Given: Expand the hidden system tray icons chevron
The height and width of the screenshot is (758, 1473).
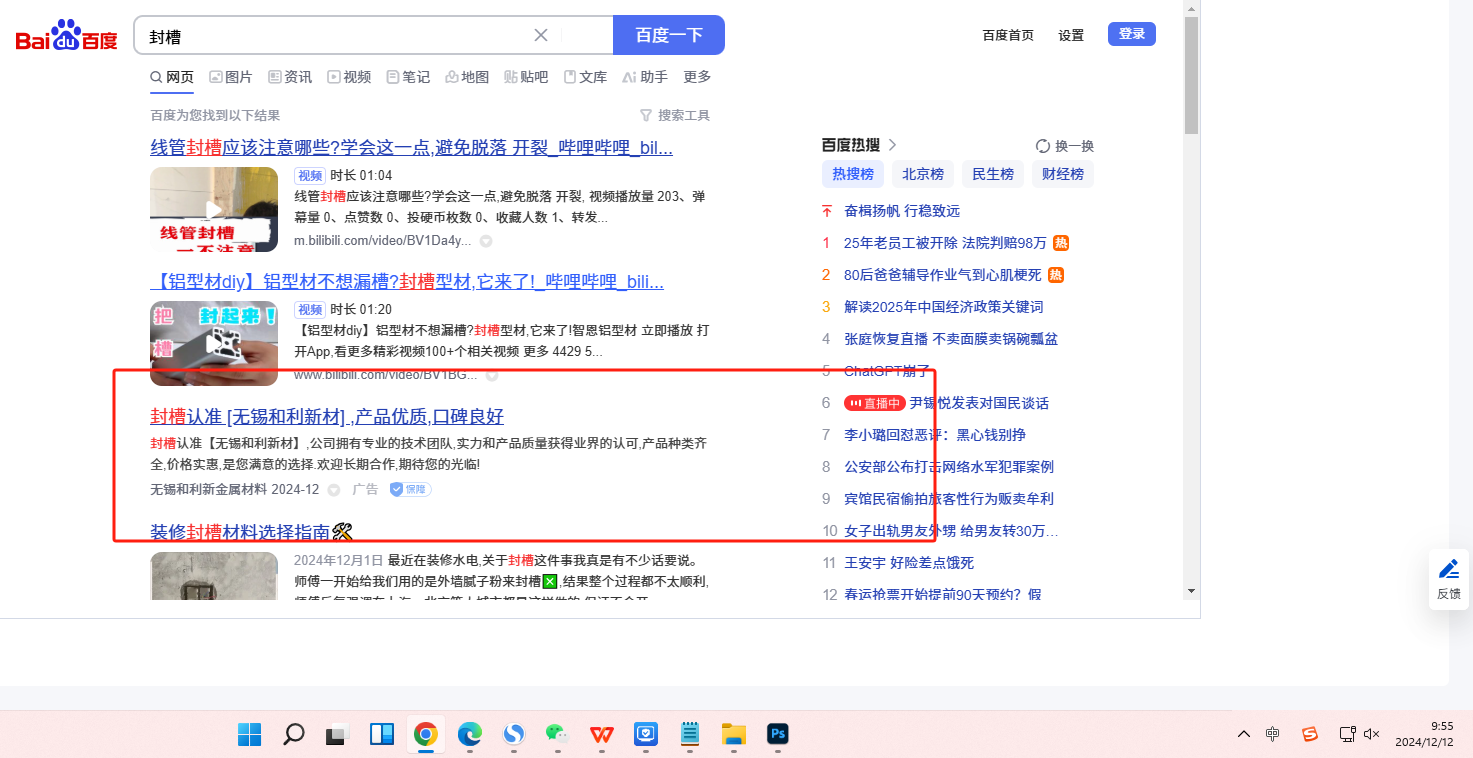Looking at the screenshot, I should 1243,734.
